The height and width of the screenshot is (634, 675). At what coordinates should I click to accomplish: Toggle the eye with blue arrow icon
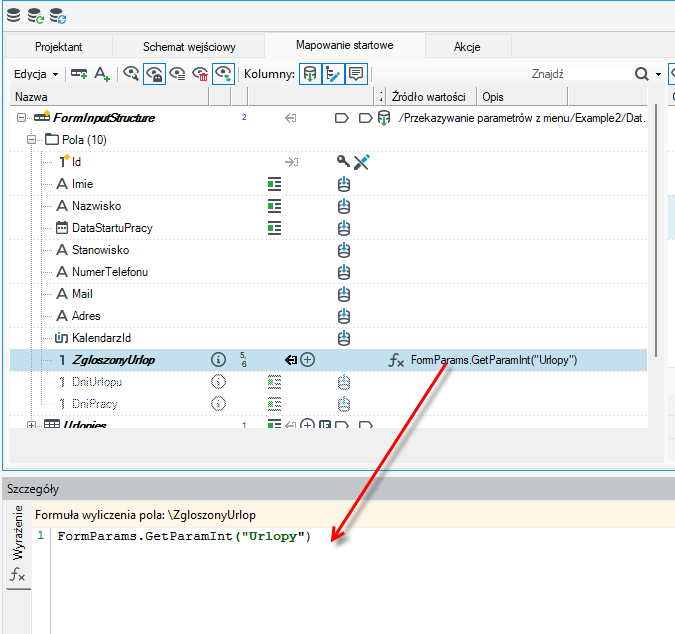[x=223, y=74]
